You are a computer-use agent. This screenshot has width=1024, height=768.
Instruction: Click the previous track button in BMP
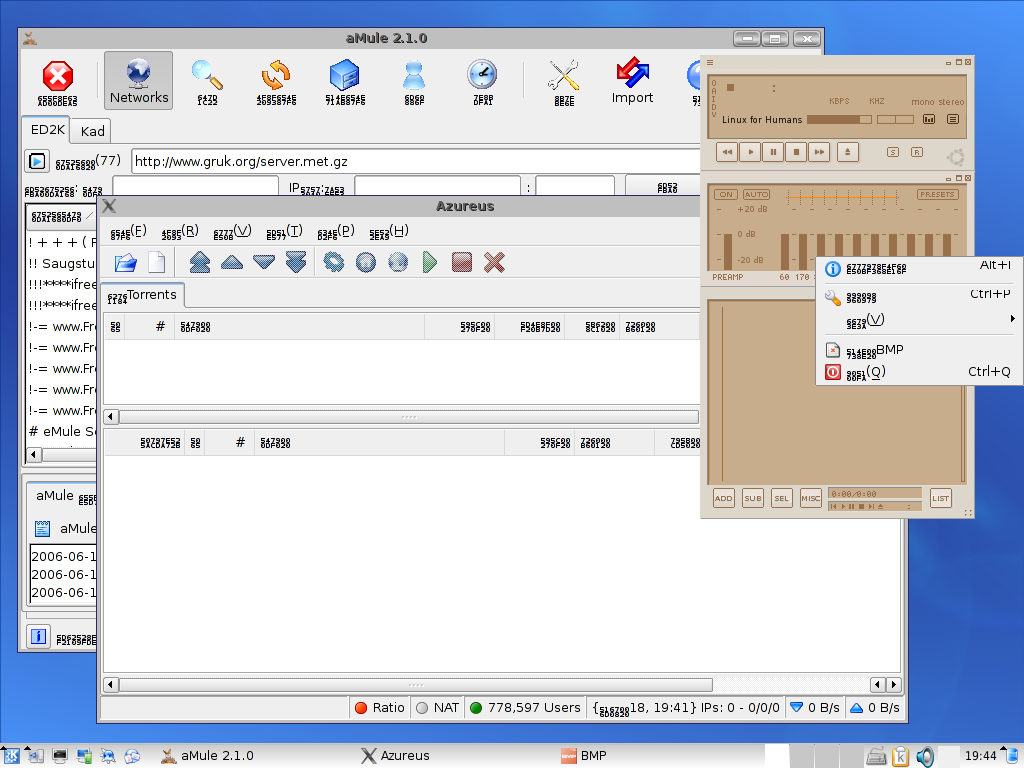[x=727, y=152]
